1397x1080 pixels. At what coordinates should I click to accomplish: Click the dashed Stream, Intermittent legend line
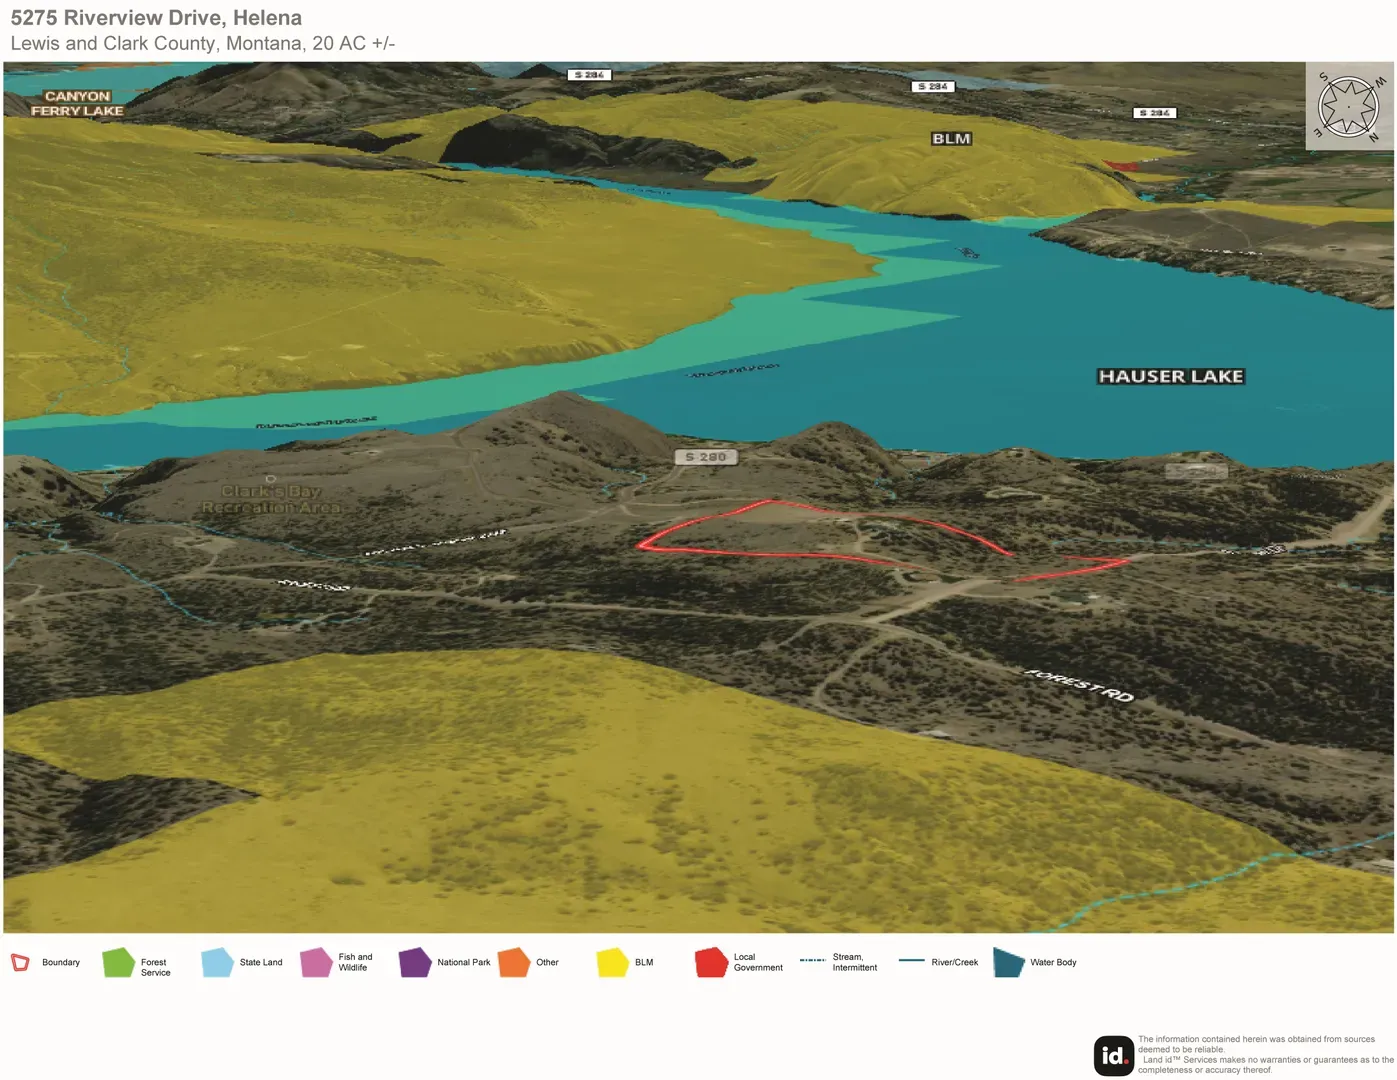click(812, 960)
